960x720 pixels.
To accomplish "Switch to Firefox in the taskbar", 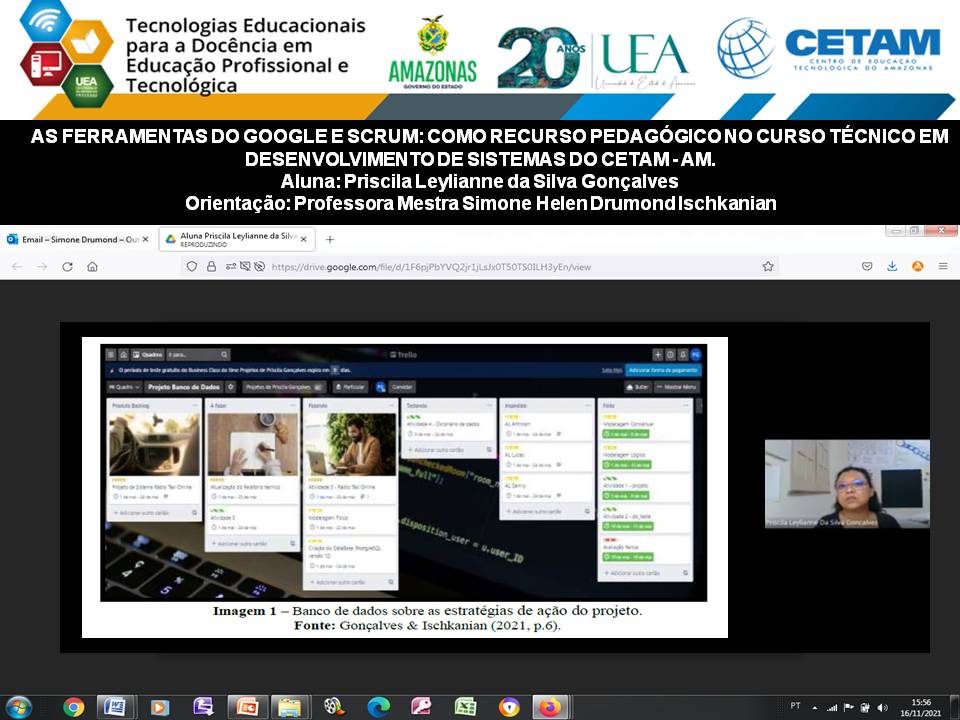I will 550,708.
